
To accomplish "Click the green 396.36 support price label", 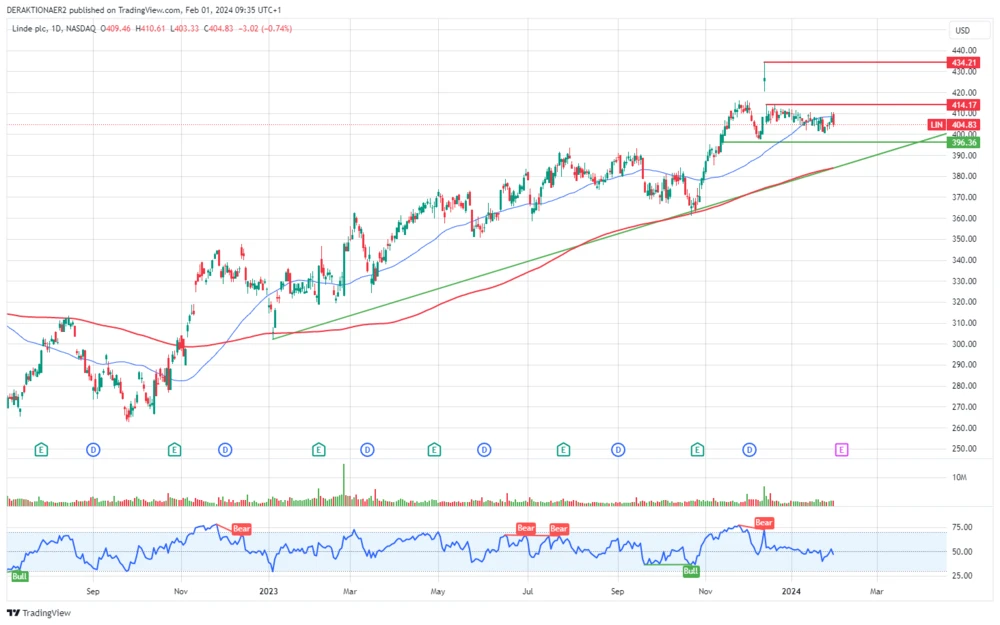I will [963, 142].
